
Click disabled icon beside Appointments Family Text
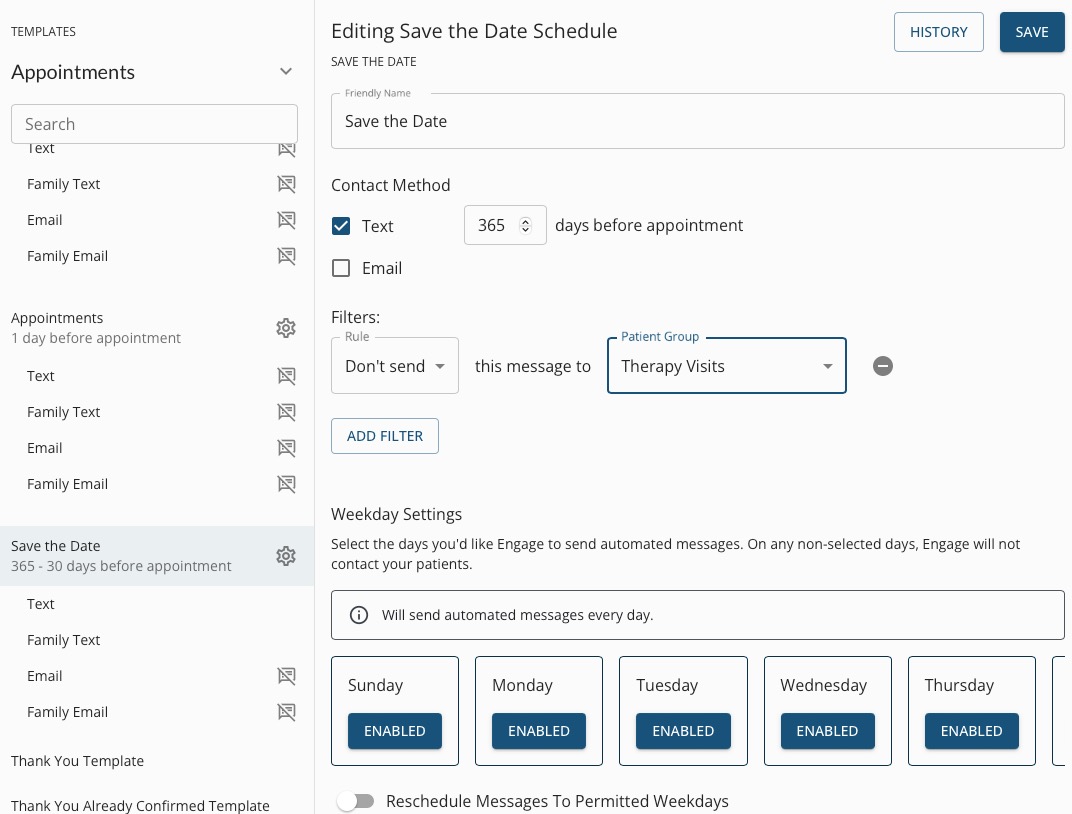[286, 412]
